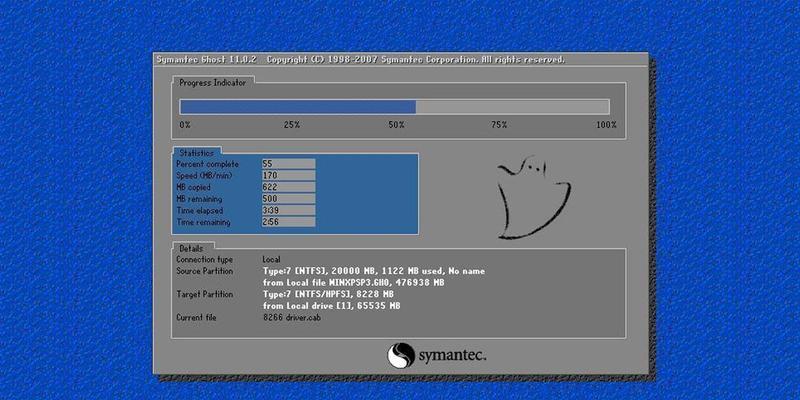Click the 25% progress scale label
This screenshot has width=800, height=400.
[292, 125]
